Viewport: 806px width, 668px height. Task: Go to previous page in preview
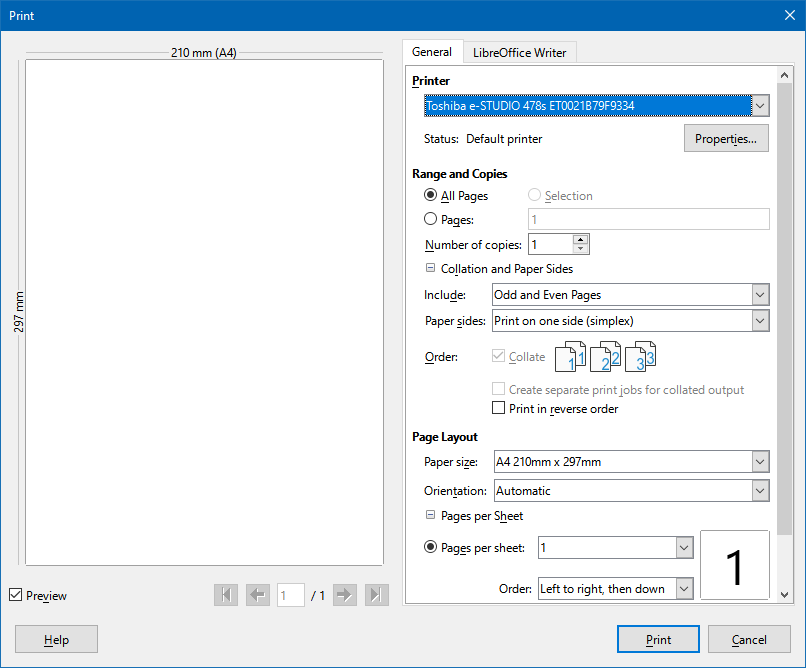click(258, 595)
